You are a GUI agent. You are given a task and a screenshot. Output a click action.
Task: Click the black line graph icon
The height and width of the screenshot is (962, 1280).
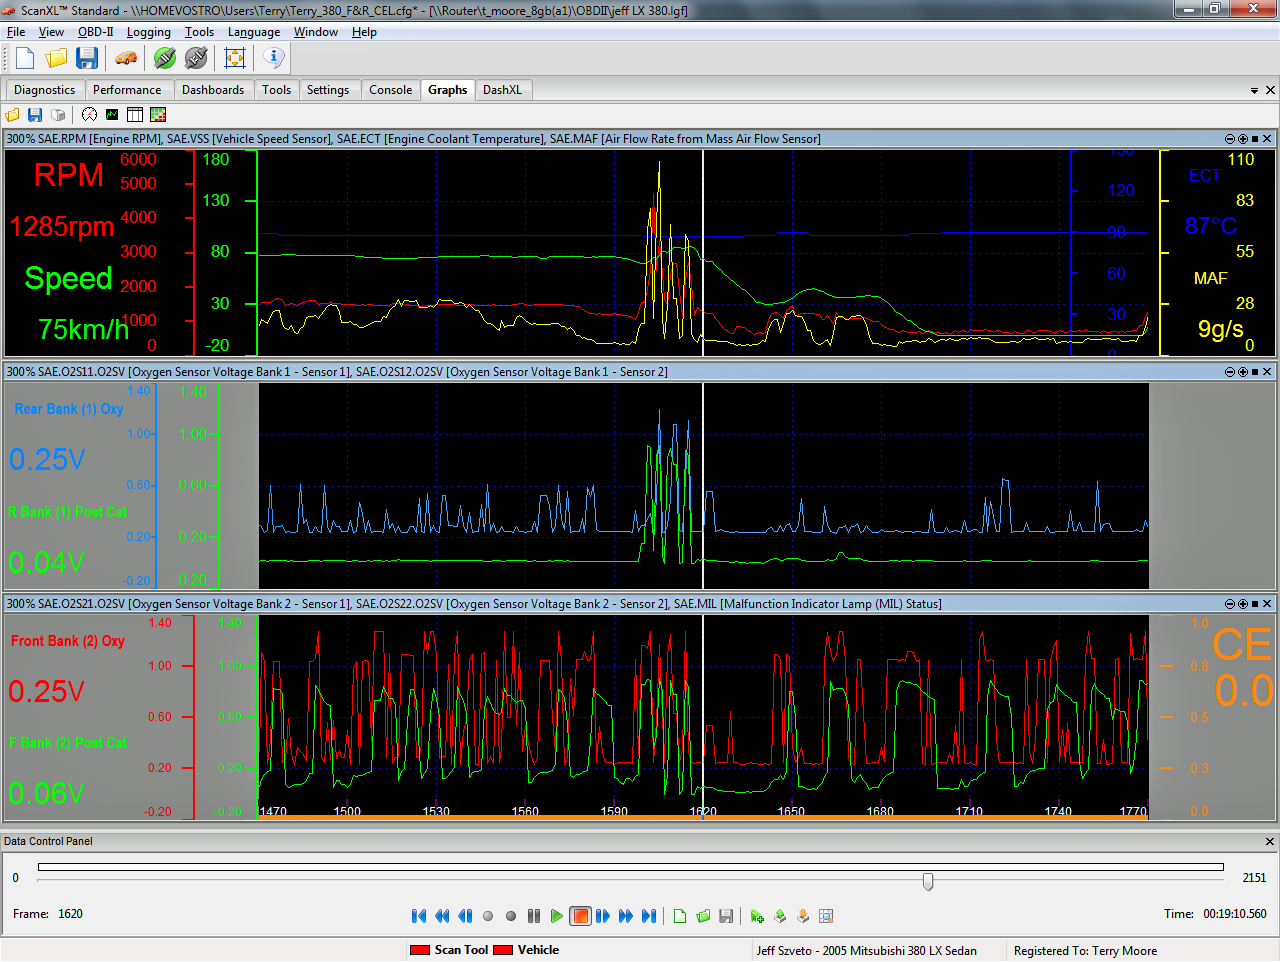click(112, 115)
